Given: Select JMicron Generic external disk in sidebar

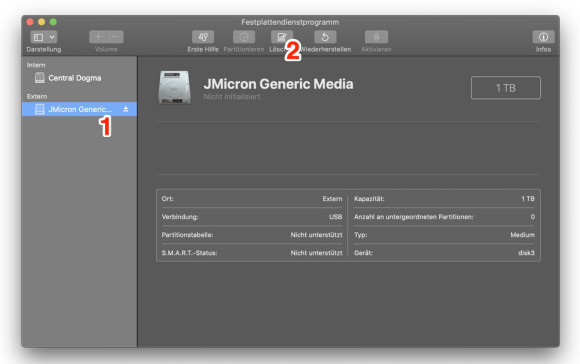Looking at the screenshot, I should click(x=79, y=109).
